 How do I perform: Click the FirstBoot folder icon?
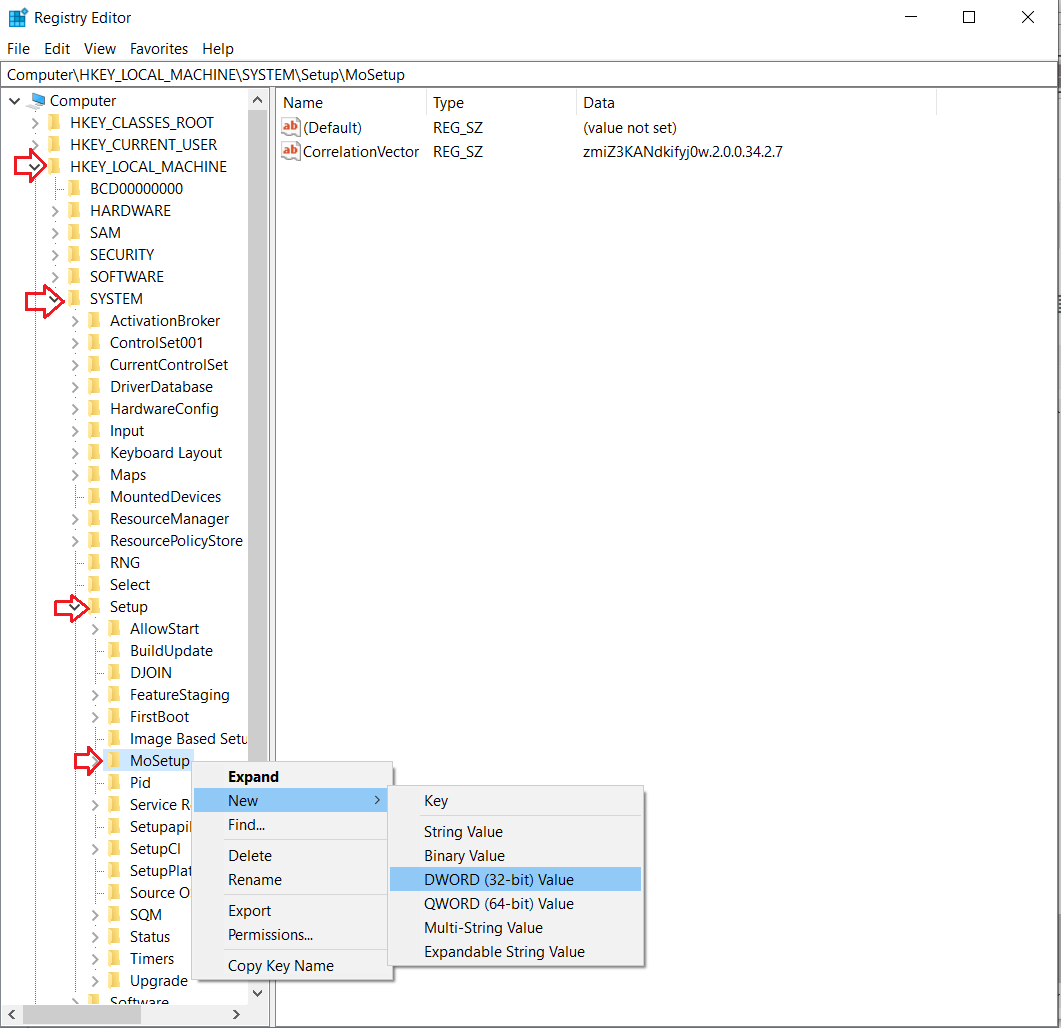116,717
